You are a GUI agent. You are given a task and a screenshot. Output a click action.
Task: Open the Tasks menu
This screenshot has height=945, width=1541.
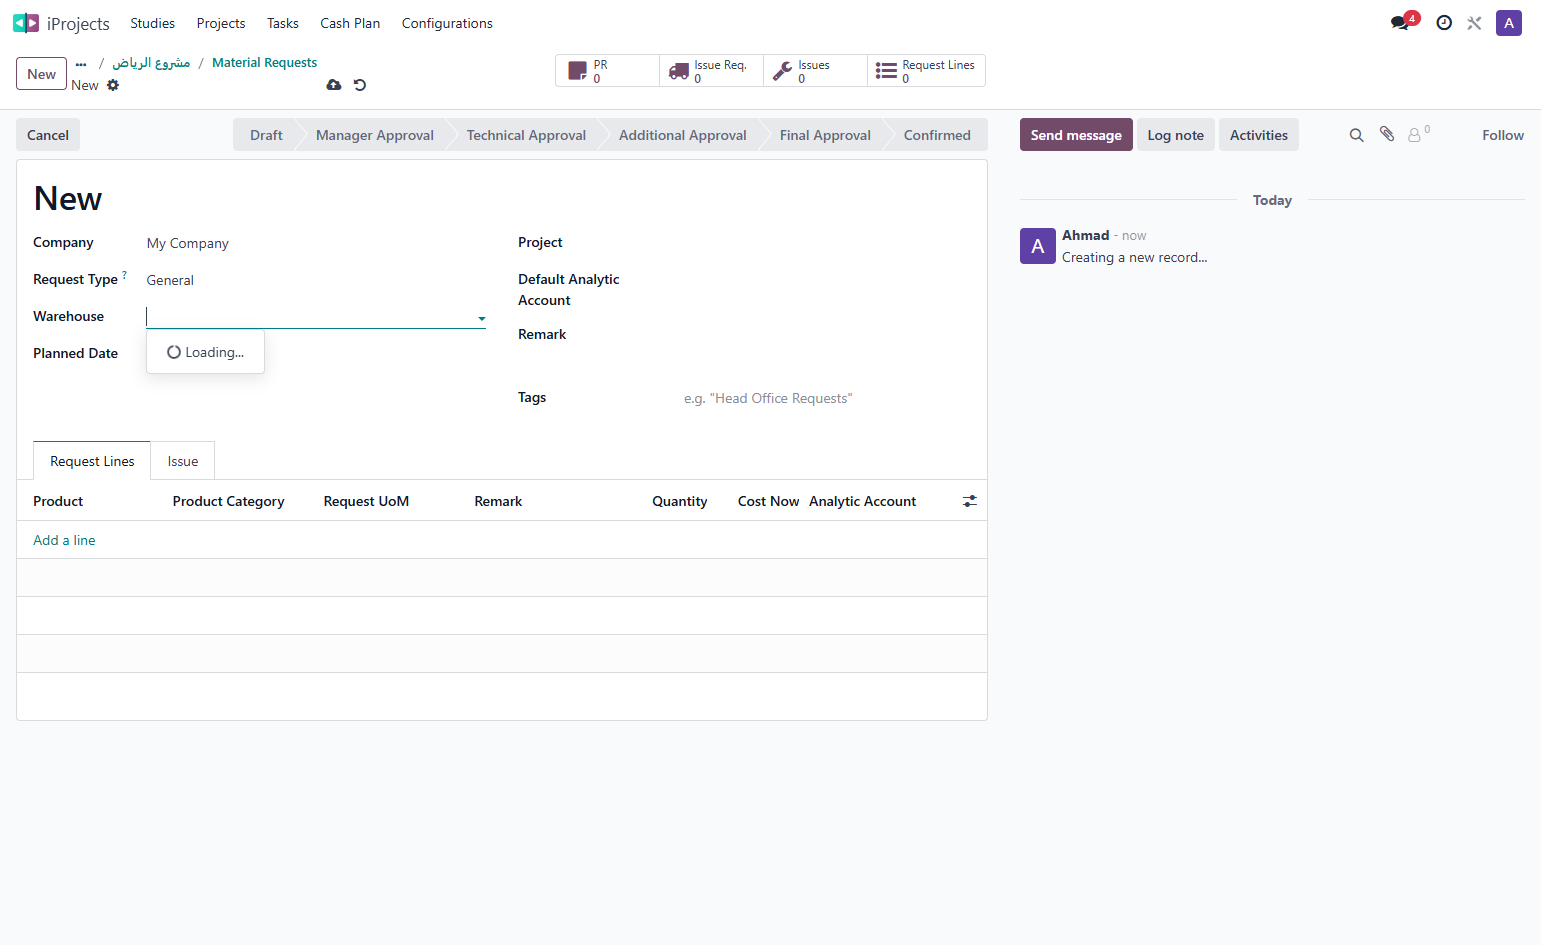[283, 23]
